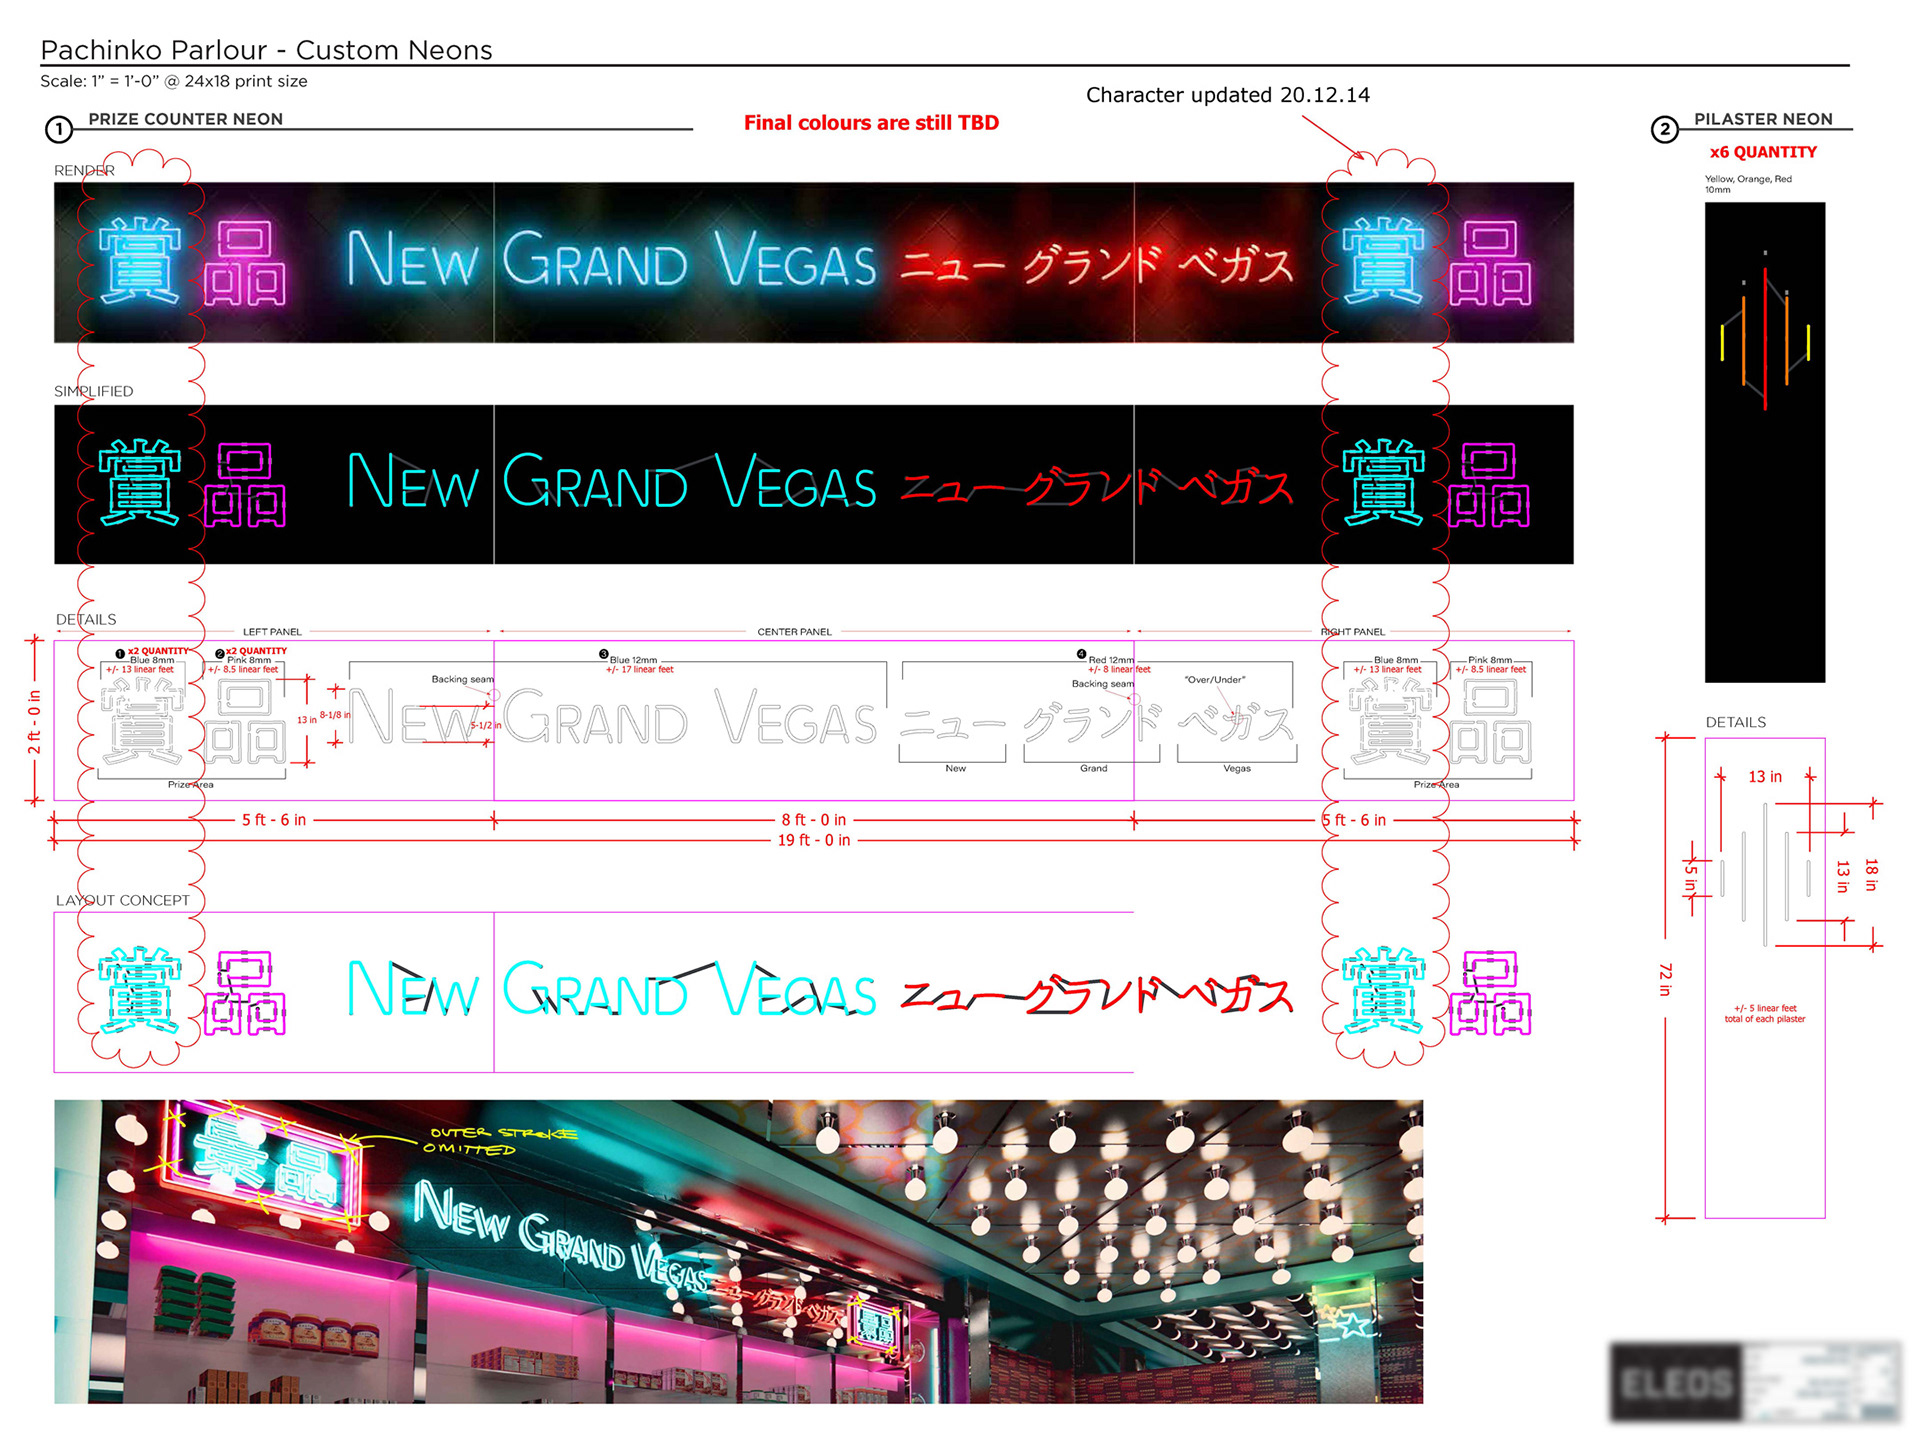The height and width of the screenshot is (1440, 1920).
Task: Select 'Blue 8mm' label in the right panel
Action: pyautogui.click(x=1395, y=660)
